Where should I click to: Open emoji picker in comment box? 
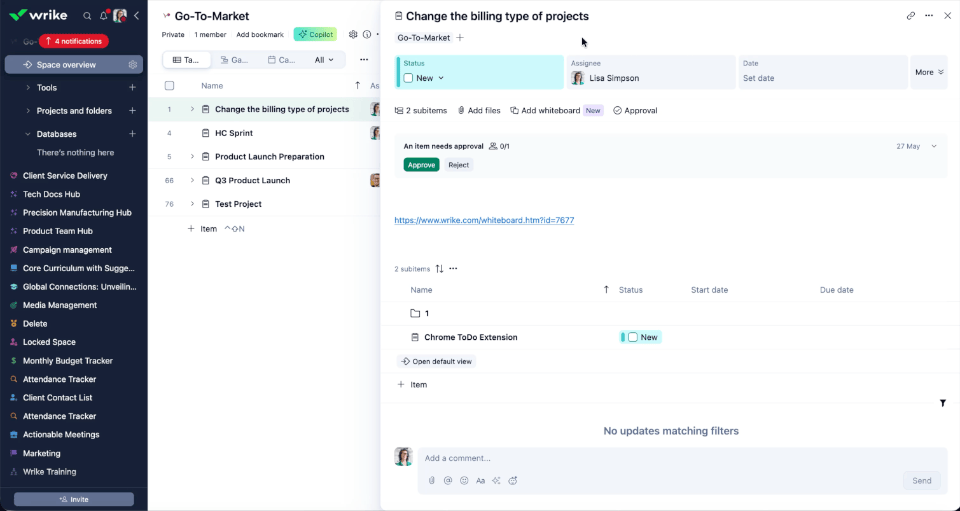pyautogui.click(x=464, y=480)
